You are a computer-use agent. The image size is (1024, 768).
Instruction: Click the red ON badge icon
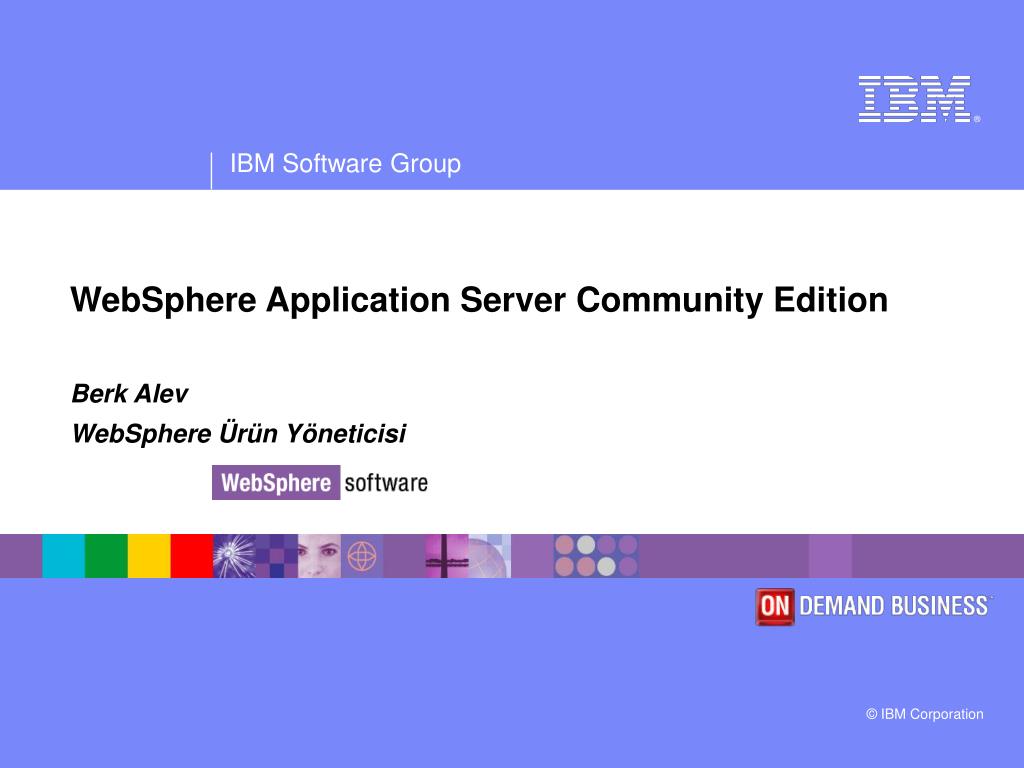click(775, 607)
